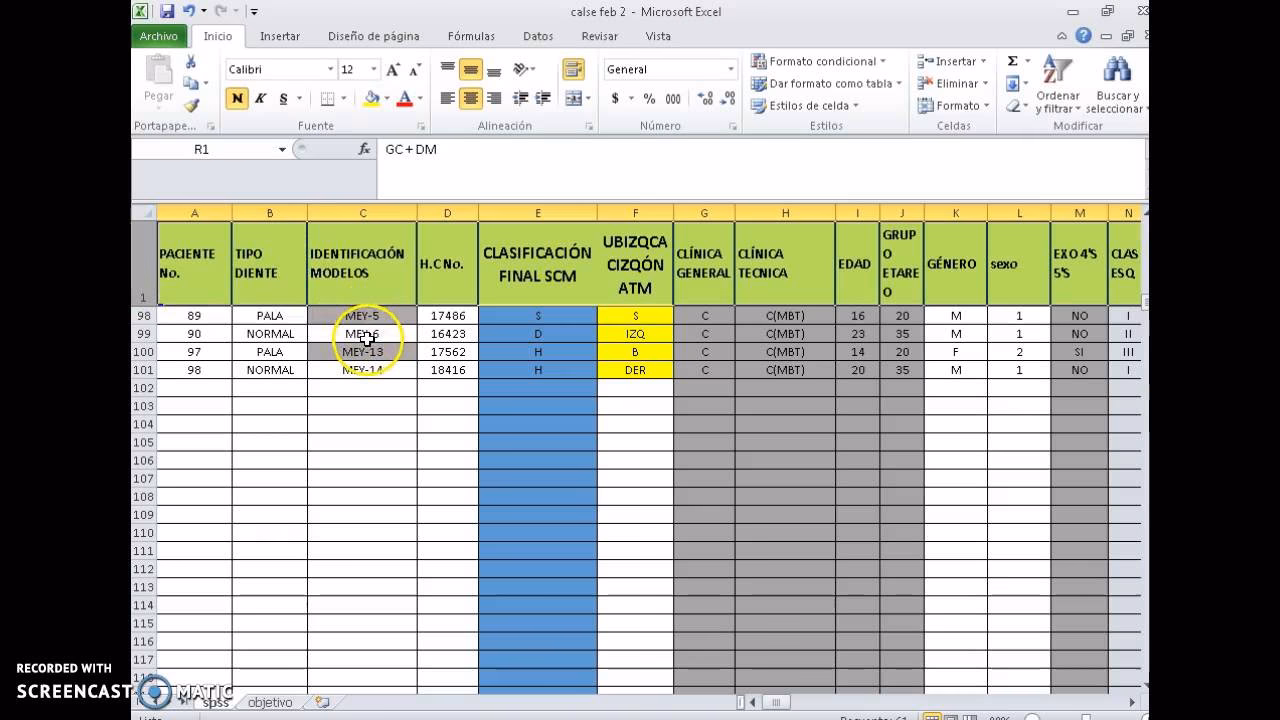
Task: Switch to the Datos tab
Action: (538, 36)
